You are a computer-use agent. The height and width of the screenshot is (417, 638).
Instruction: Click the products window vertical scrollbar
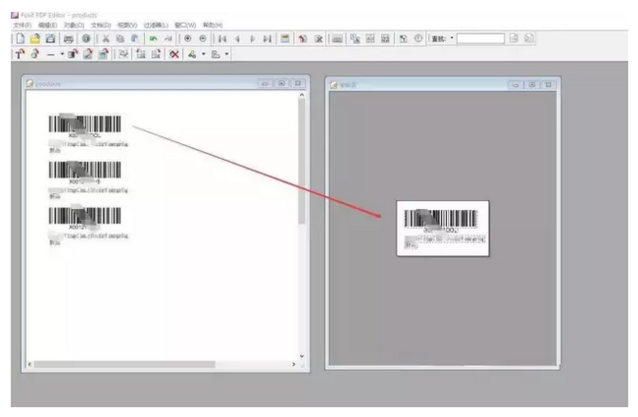(302, 160)
